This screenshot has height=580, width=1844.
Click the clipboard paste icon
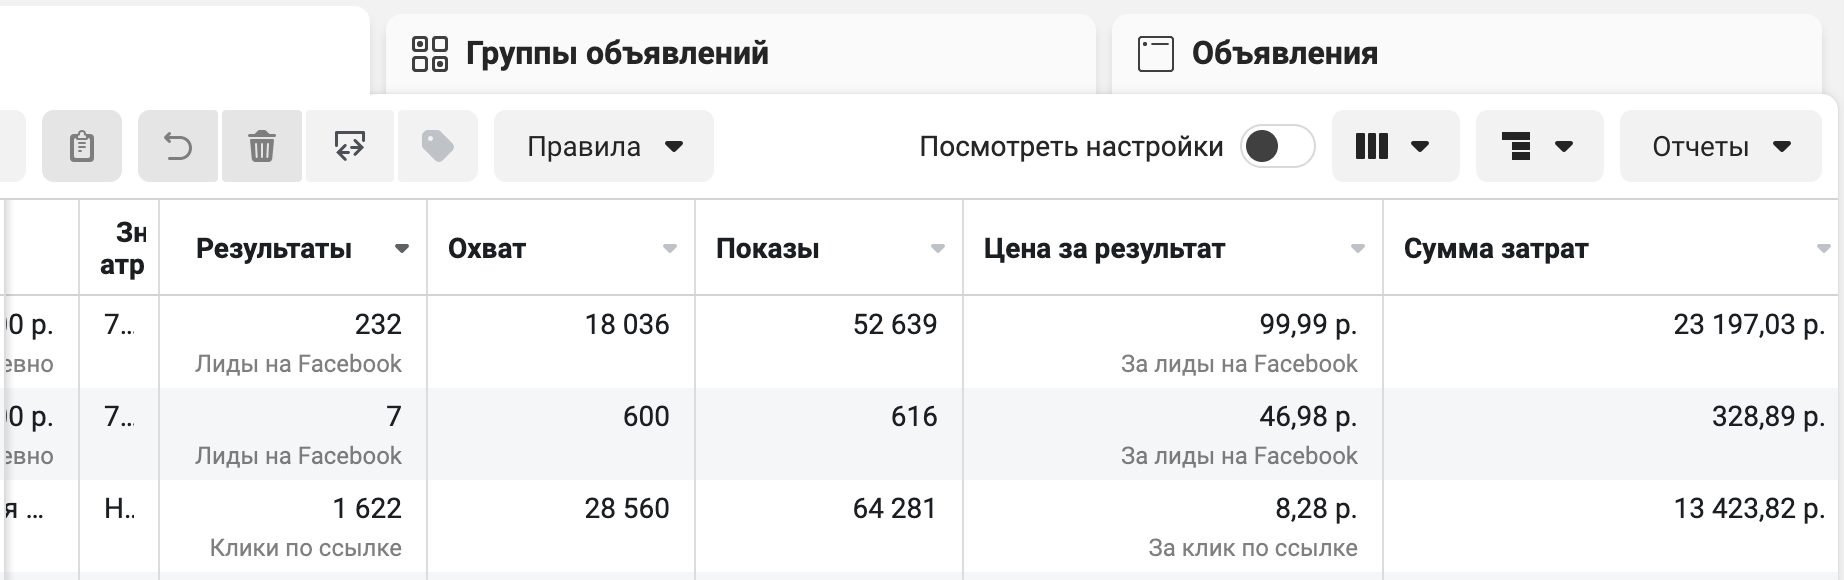(82, 147)
